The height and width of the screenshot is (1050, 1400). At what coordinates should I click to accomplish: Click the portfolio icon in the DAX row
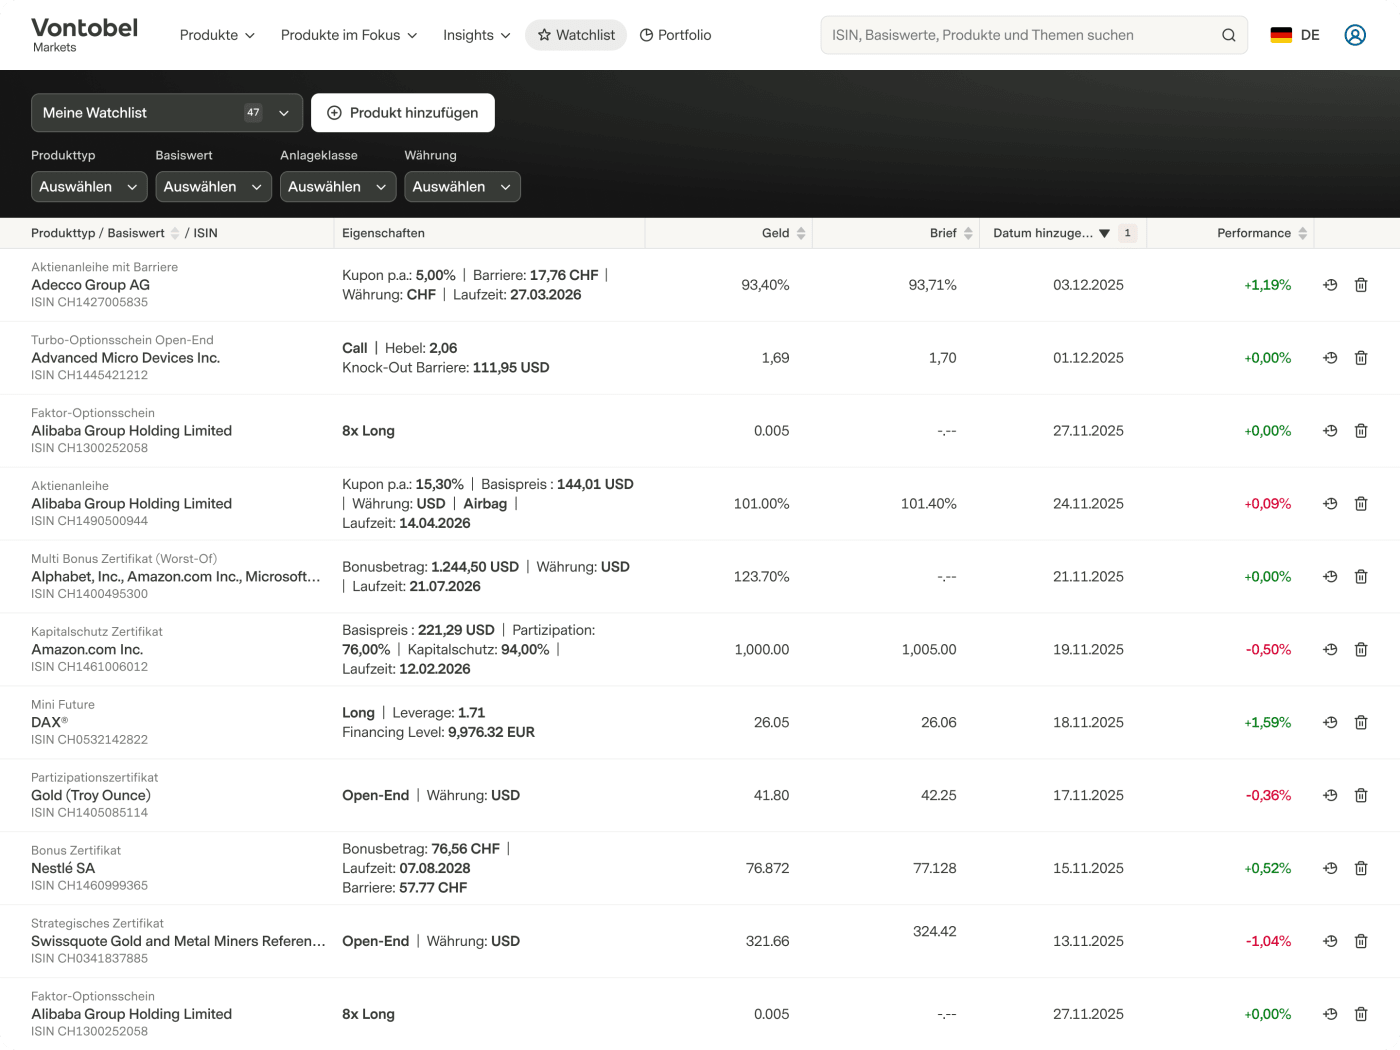[1330, 723]
